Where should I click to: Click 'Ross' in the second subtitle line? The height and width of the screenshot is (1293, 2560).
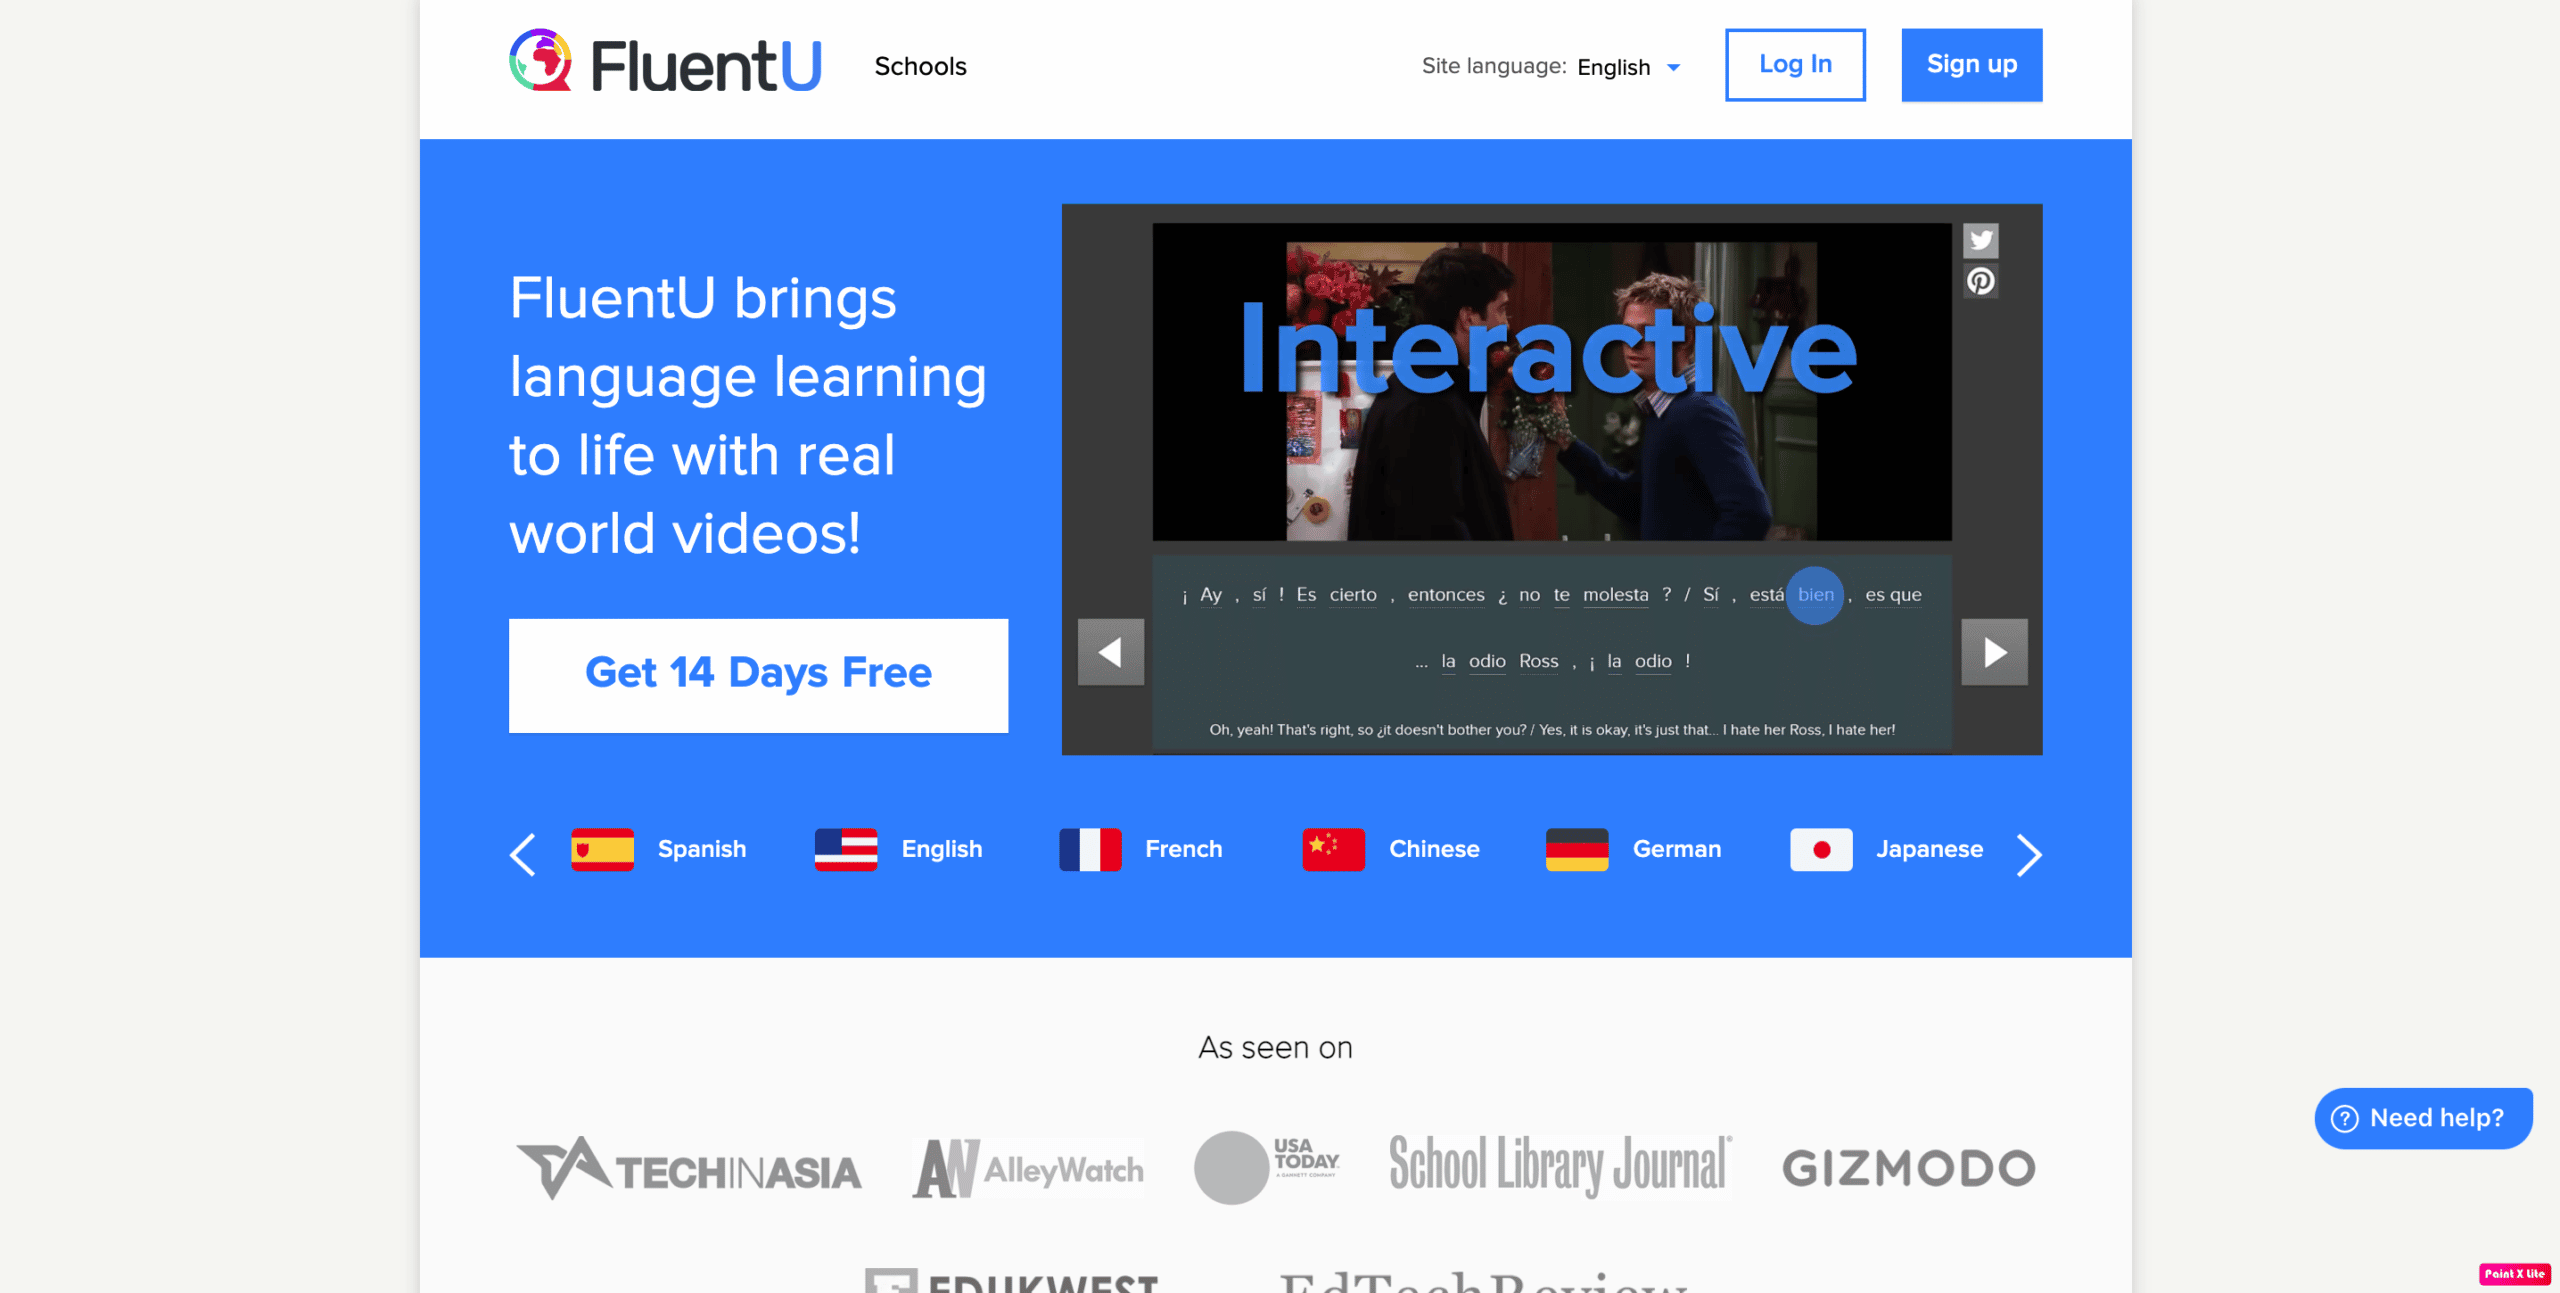pyautogui.click(x=1538, y=661)
